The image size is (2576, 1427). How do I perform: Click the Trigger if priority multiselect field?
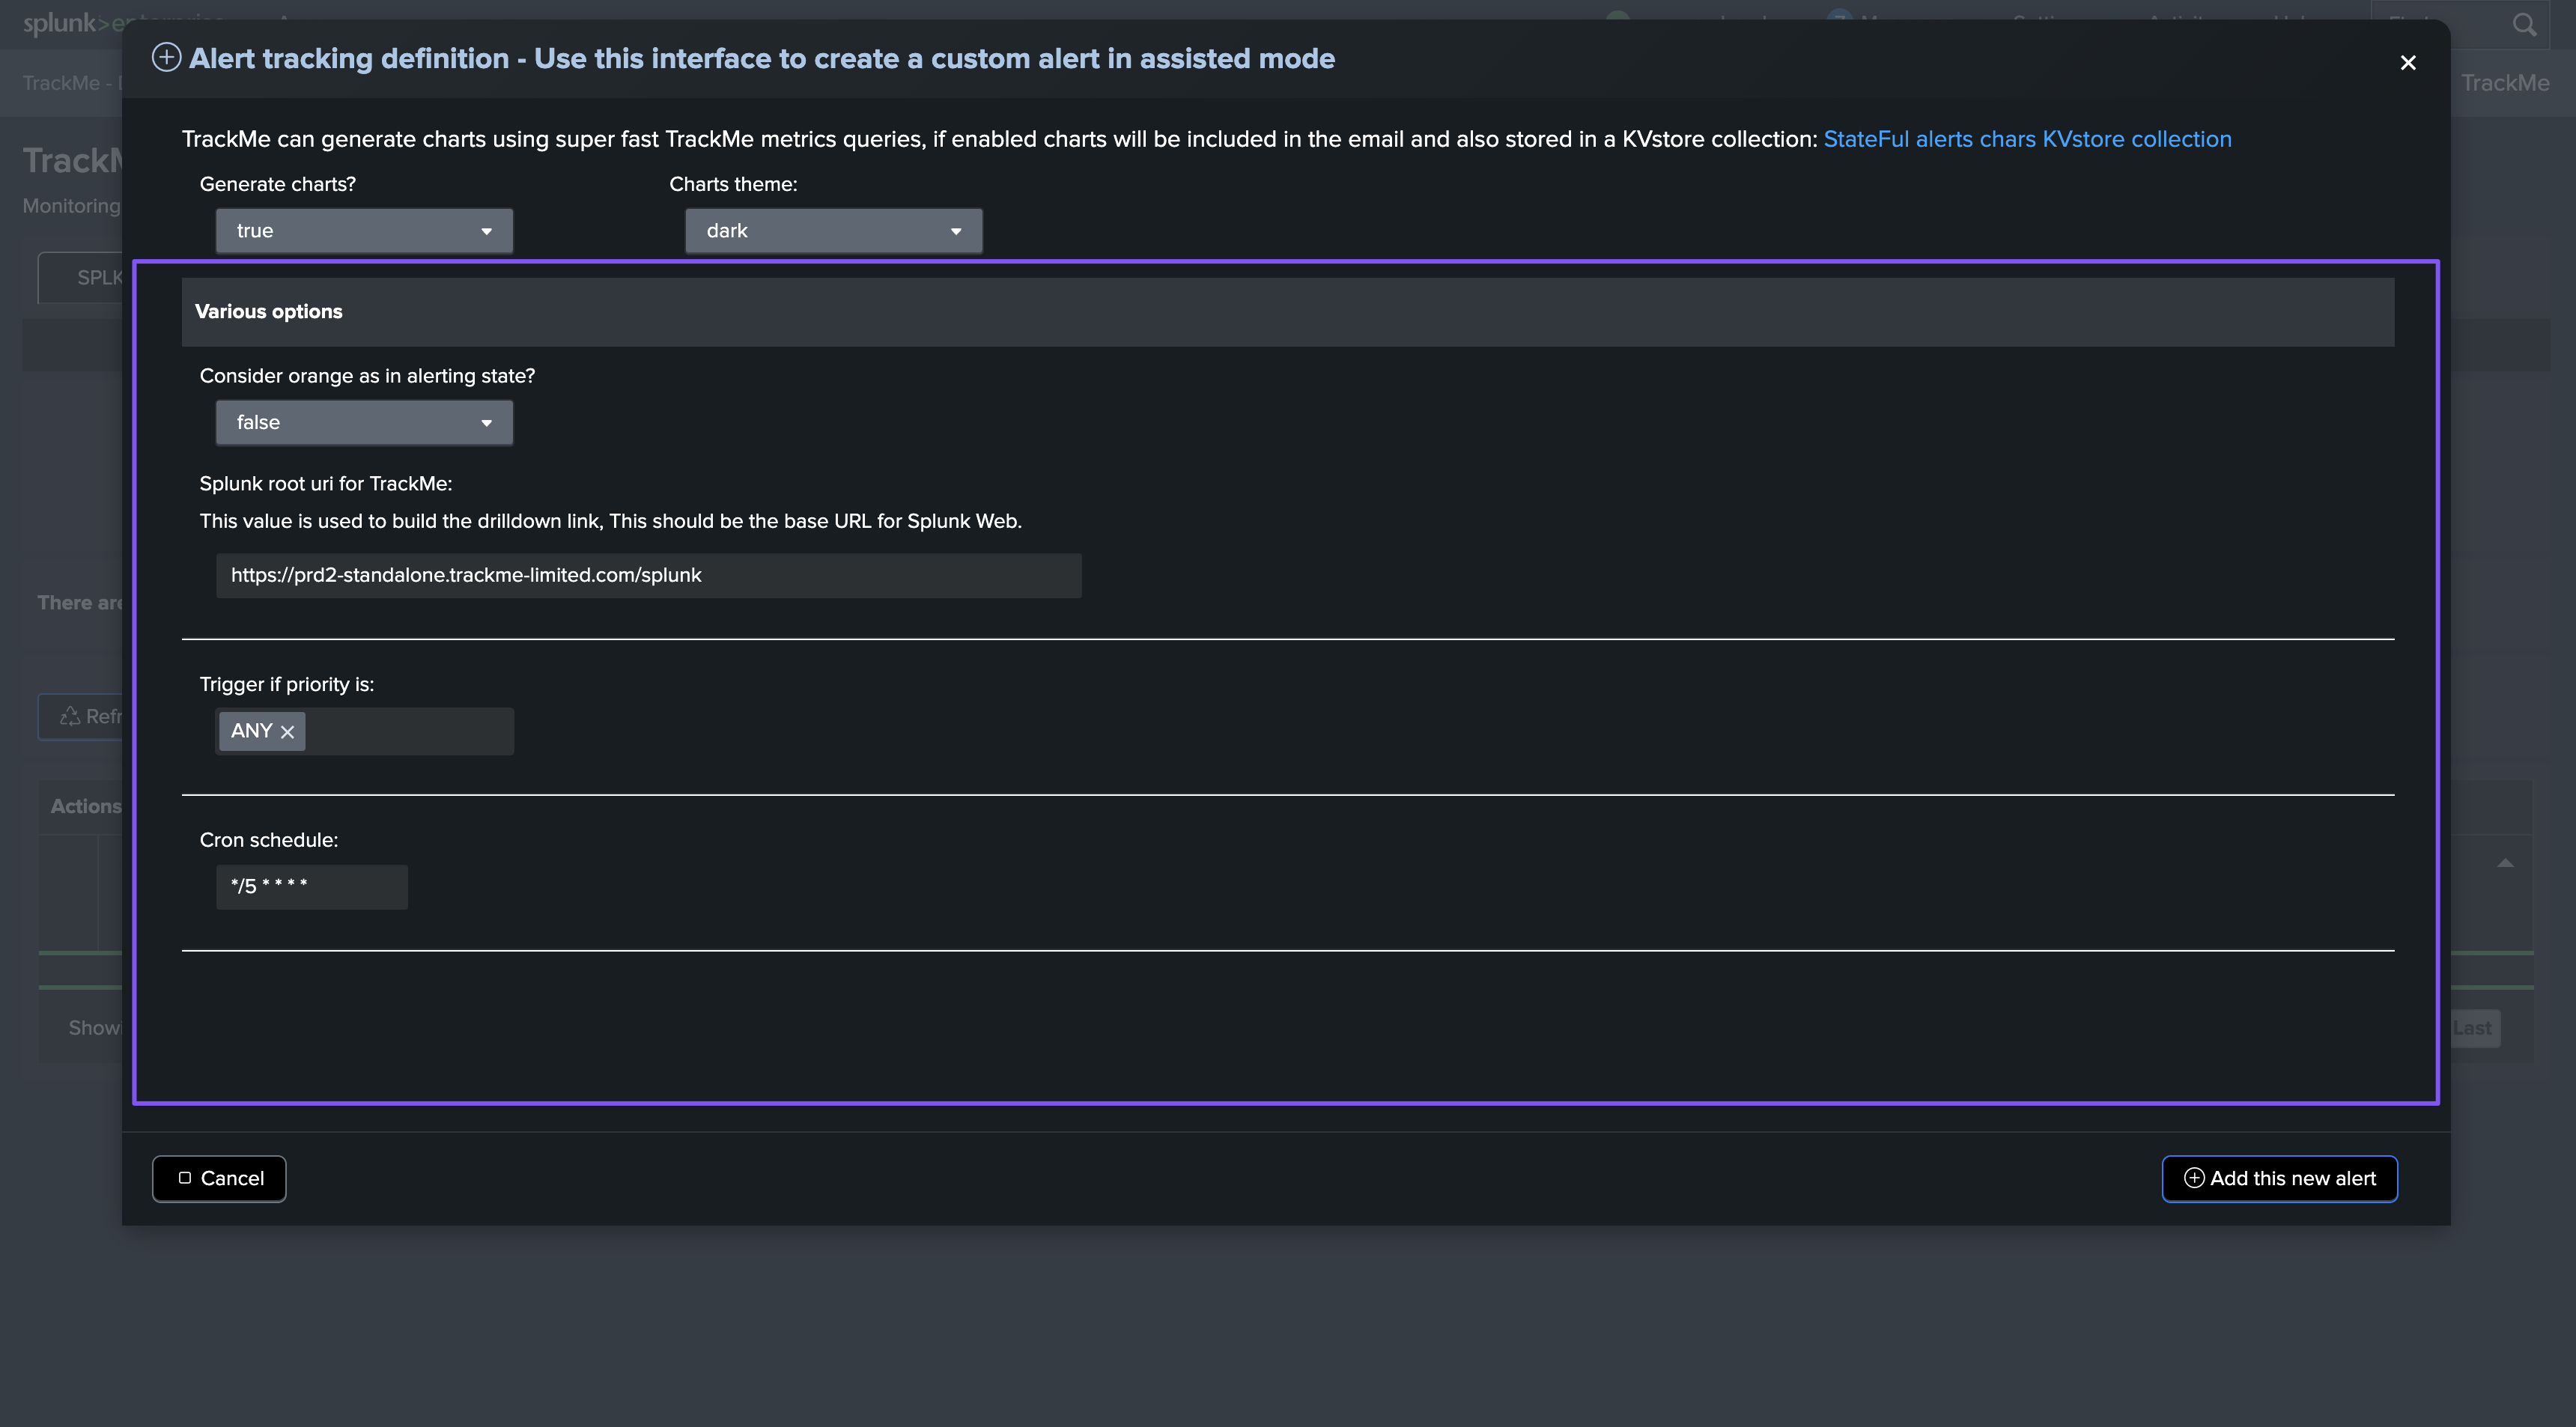pos(364,731)
